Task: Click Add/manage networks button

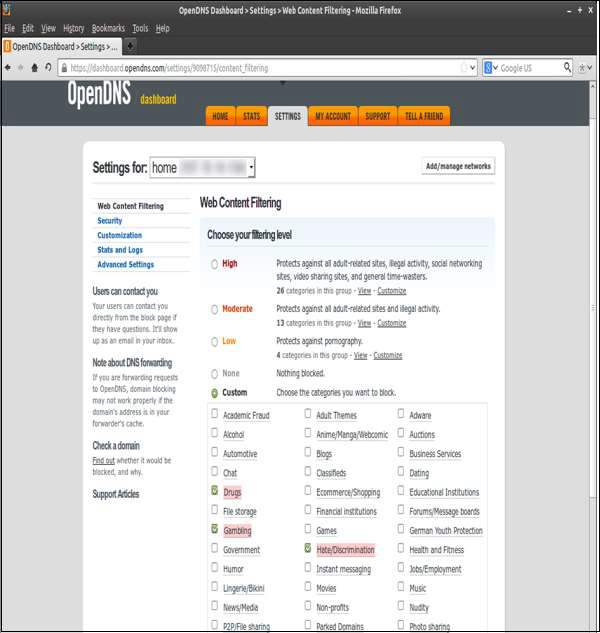Action: (458, 166)
